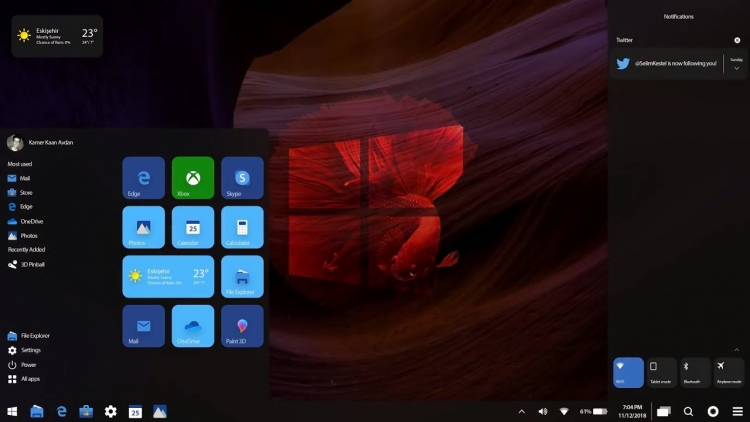Image resolution: width=750 pixels, height=422 pixels.
Task: Open the Calculator tile
Action: pos(242,227)
